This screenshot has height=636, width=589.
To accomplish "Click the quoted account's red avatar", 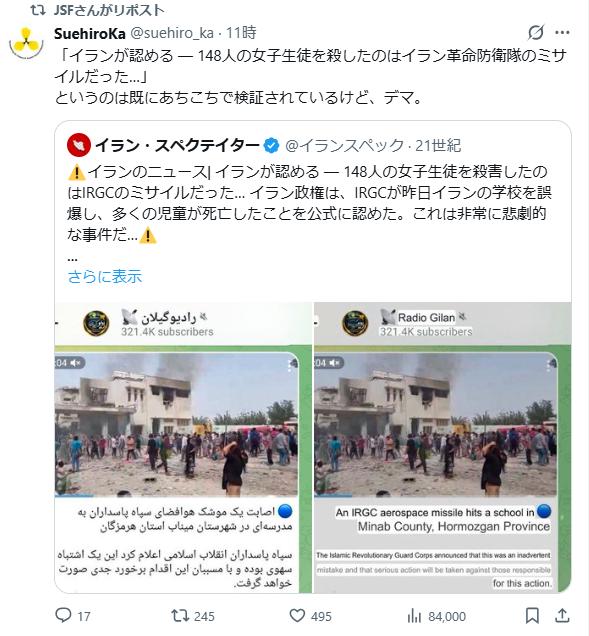I will click(79, 145).
